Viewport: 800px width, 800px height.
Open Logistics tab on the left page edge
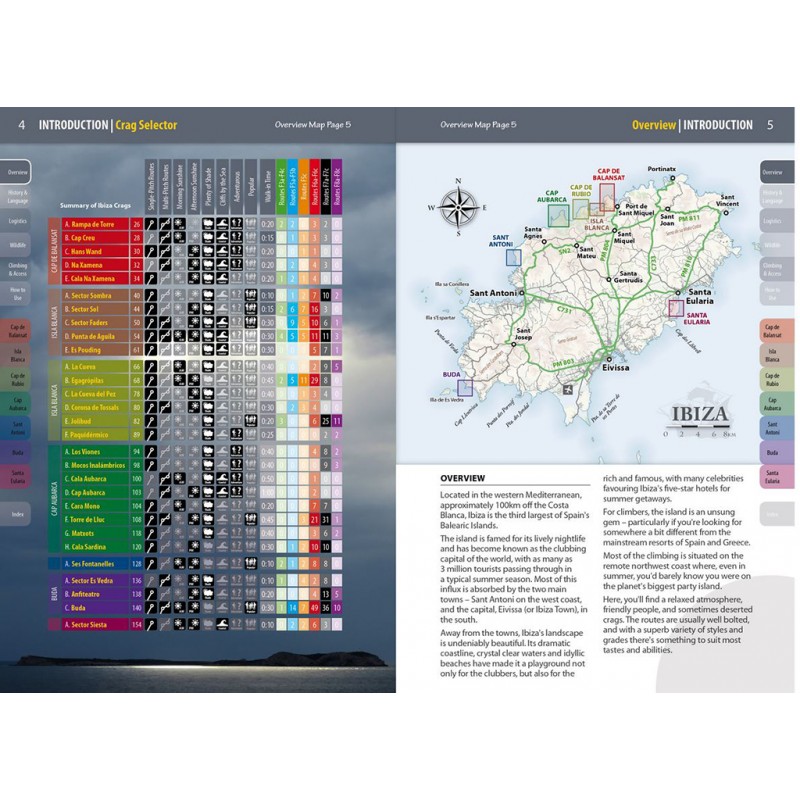pyautogui.click(x=17, y=220)
